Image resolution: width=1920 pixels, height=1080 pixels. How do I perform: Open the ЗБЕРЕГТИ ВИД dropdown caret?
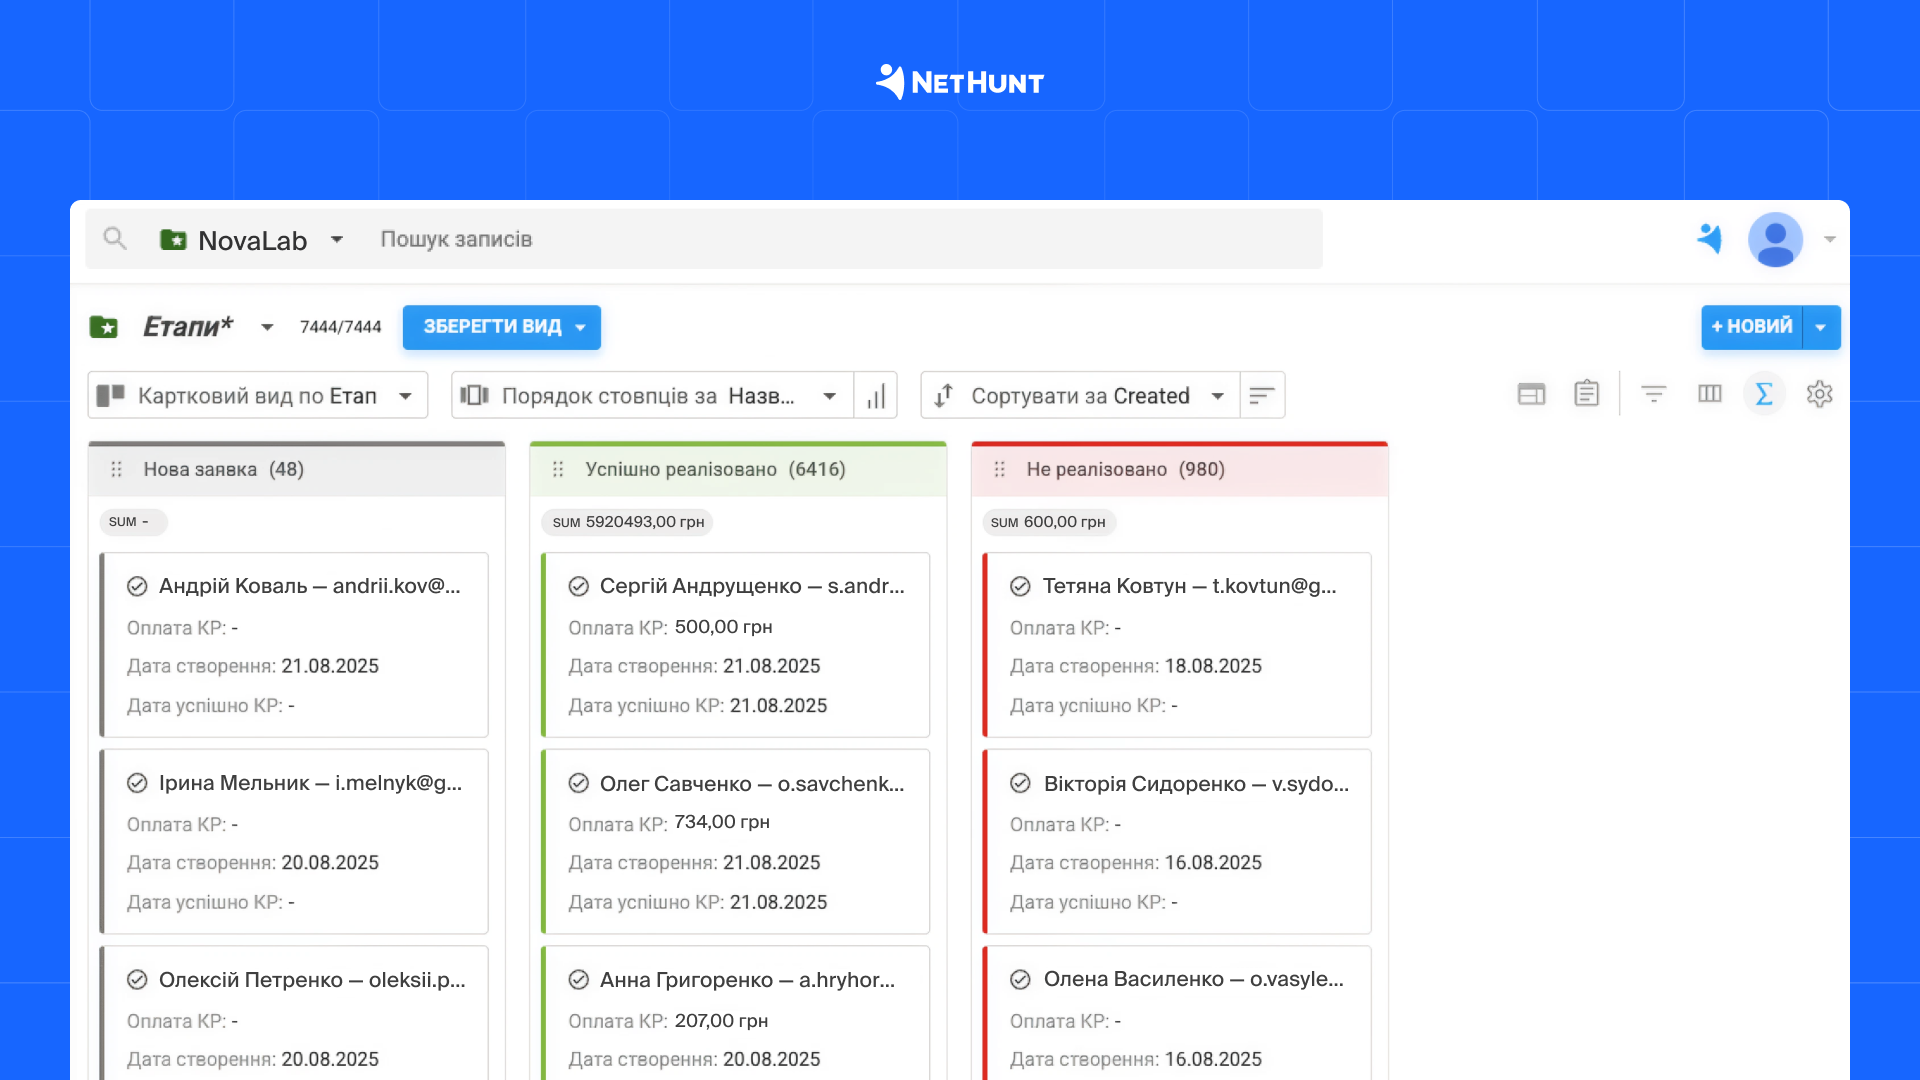[580, 328]
